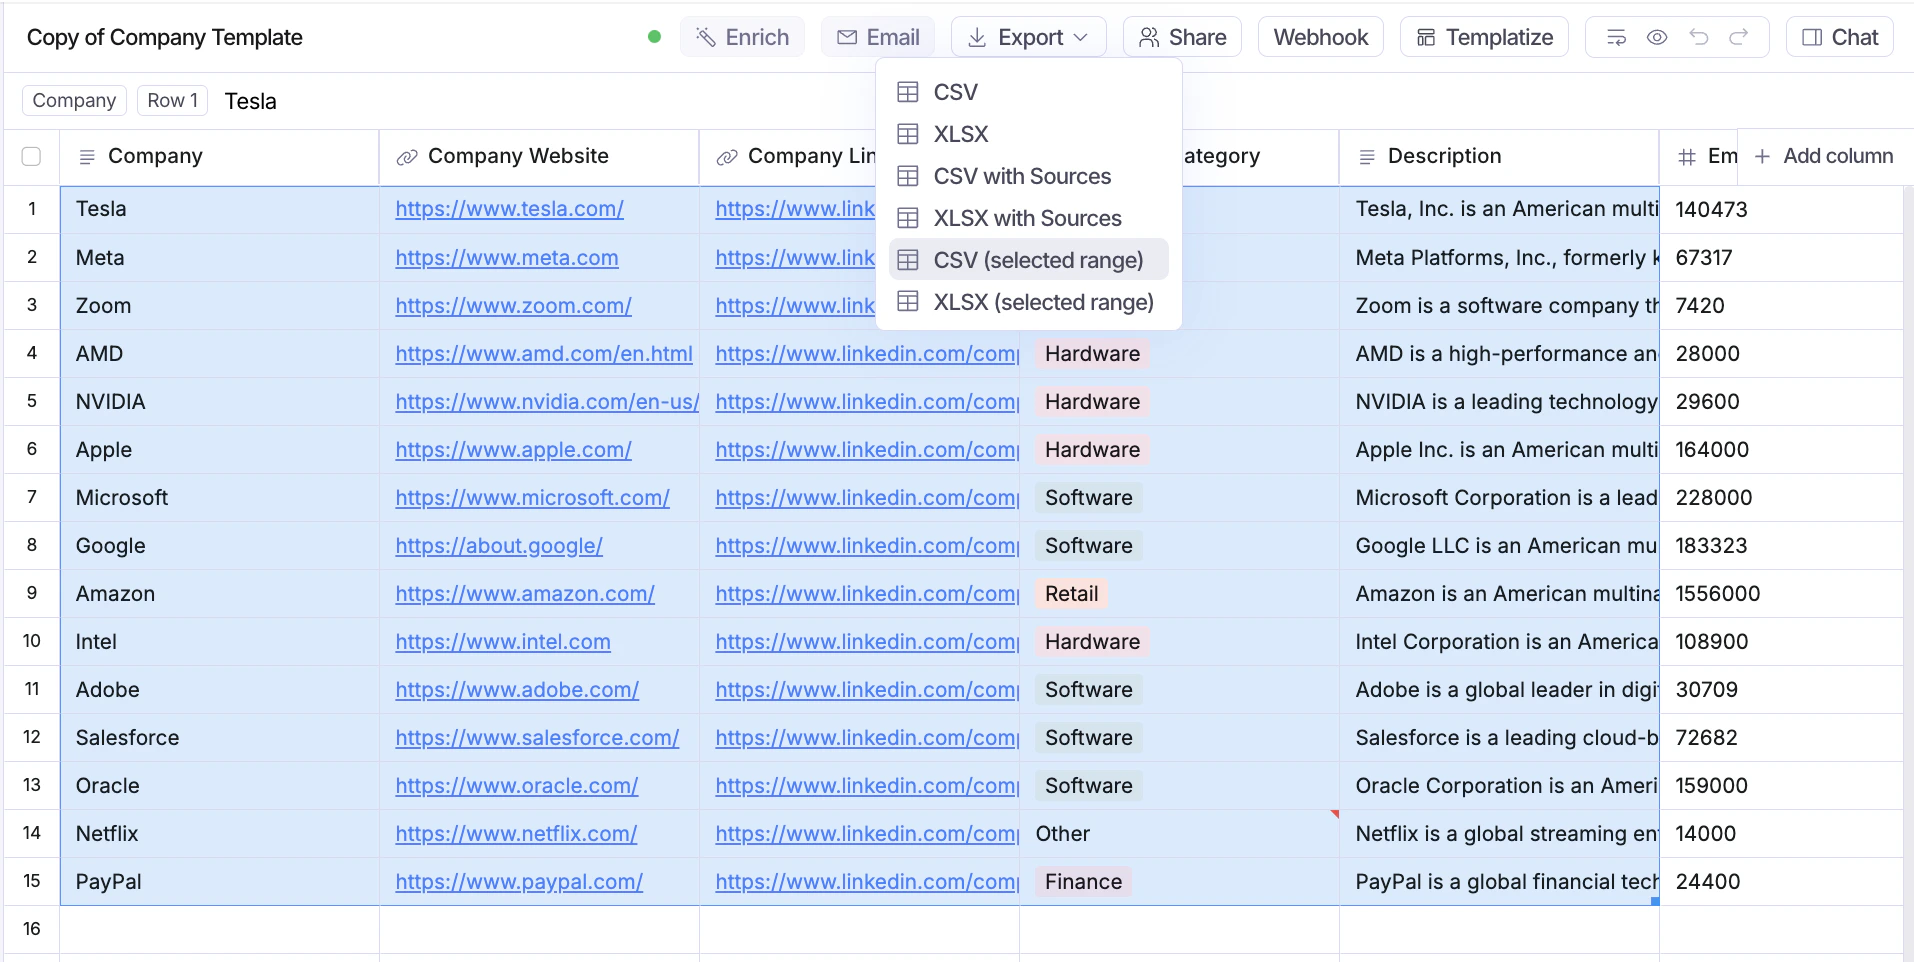1914x962 pixels.
Task: Click the XLSX table icon in menu
Action: coord(908,134)
